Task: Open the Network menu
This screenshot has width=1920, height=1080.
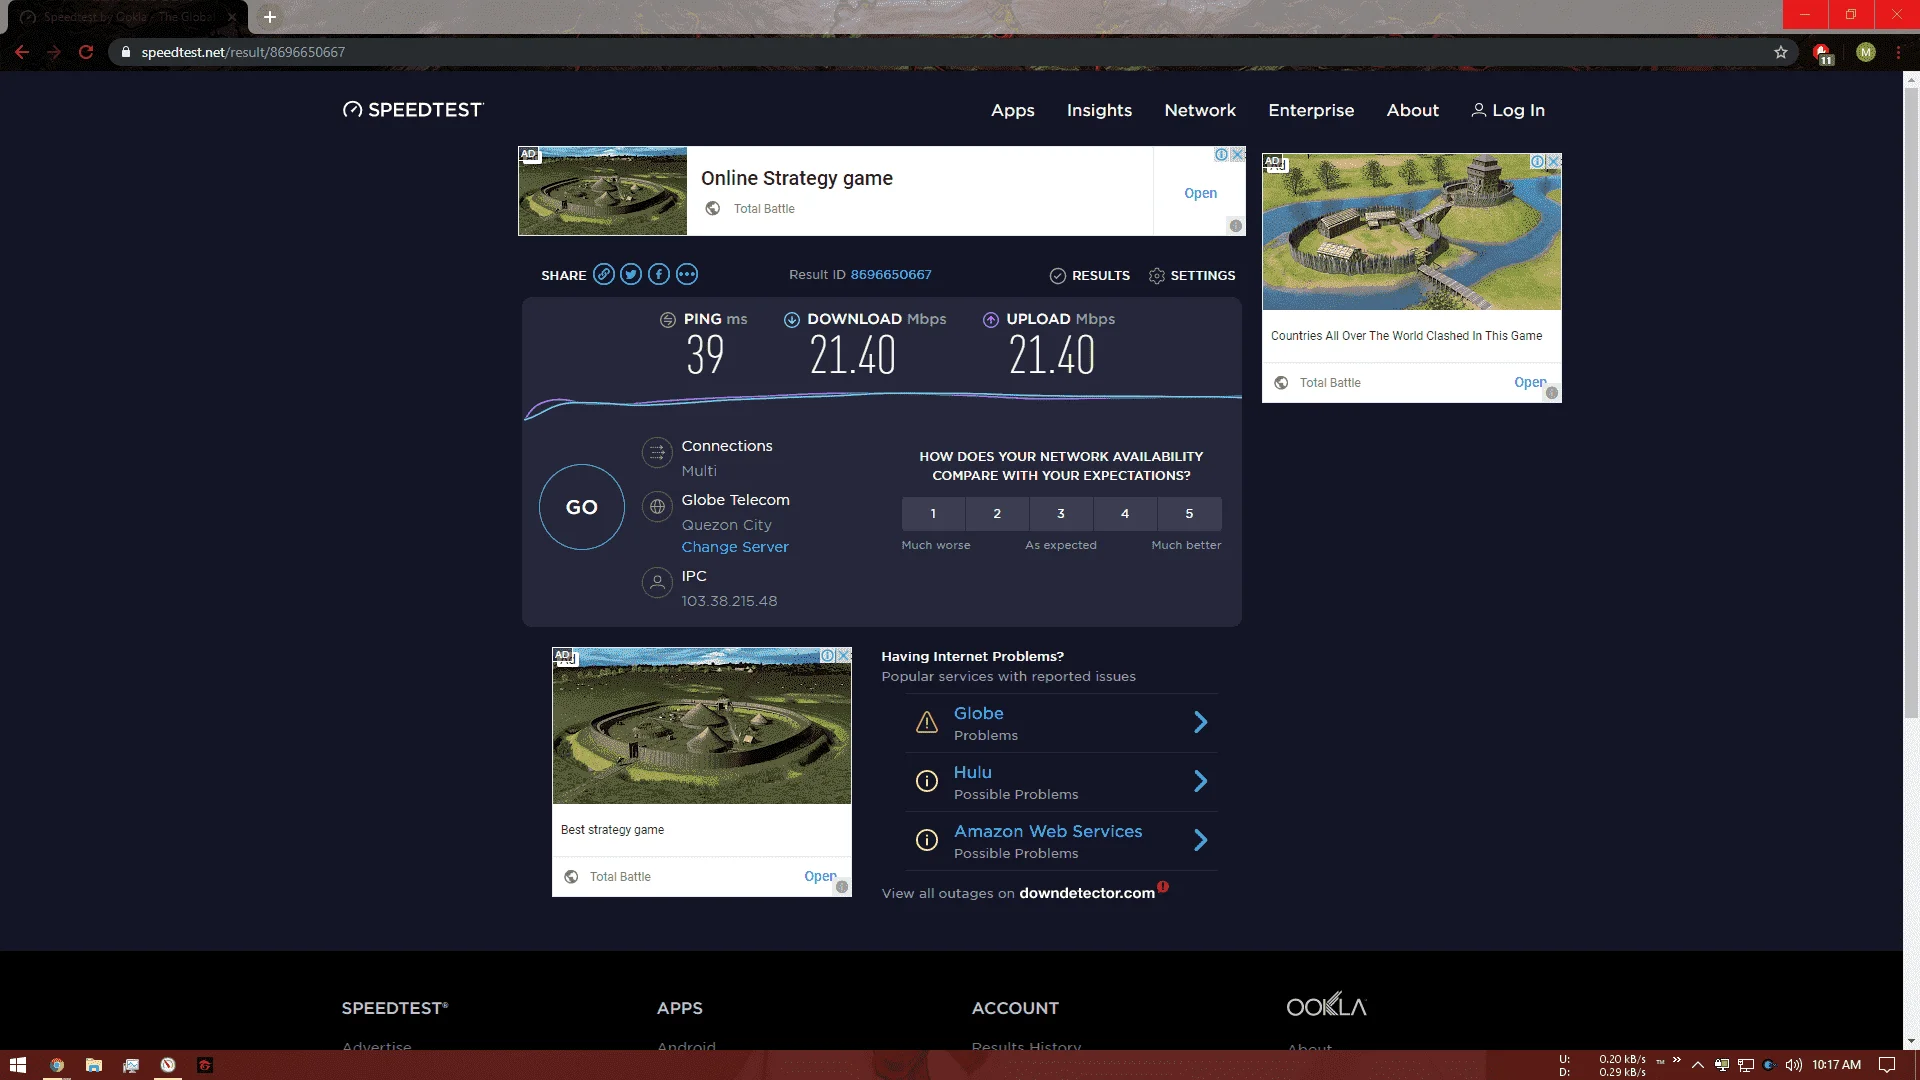Action: tap(1200, 110)
